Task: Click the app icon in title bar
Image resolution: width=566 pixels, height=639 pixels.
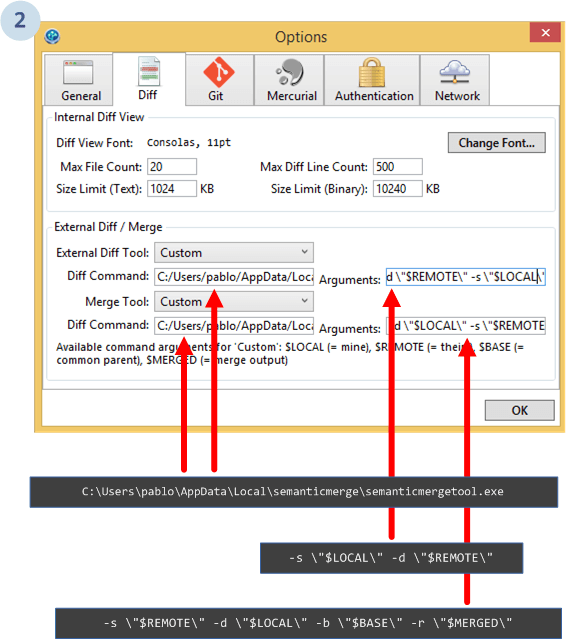Action: [x=52, y=36]
